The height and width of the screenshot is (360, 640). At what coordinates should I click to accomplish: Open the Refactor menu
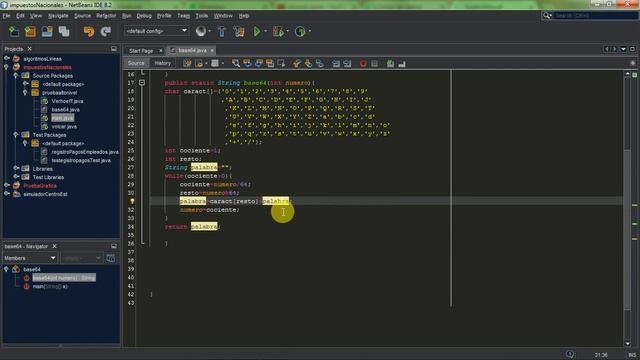coord(106,16)
